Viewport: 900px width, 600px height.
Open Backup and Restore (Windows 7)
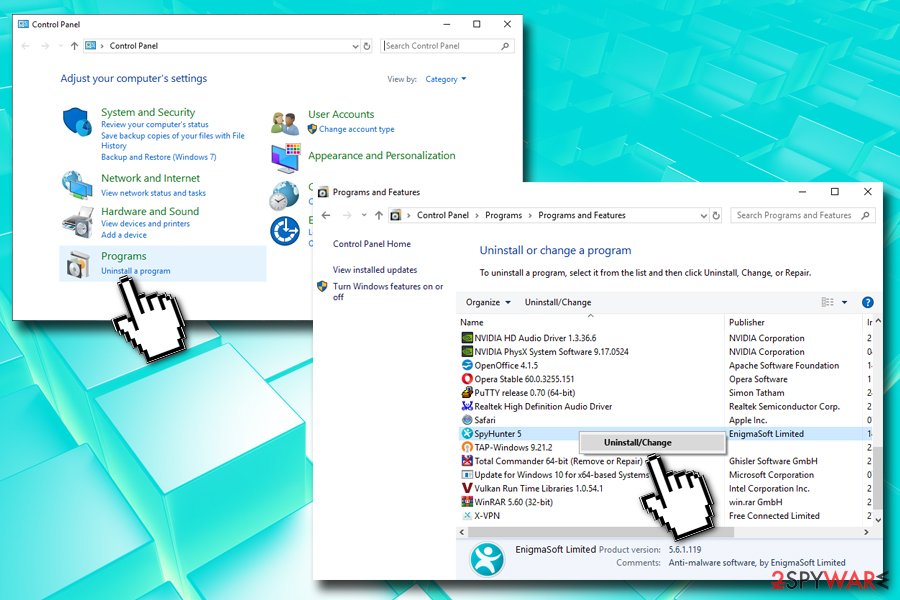tap(158, 157)
